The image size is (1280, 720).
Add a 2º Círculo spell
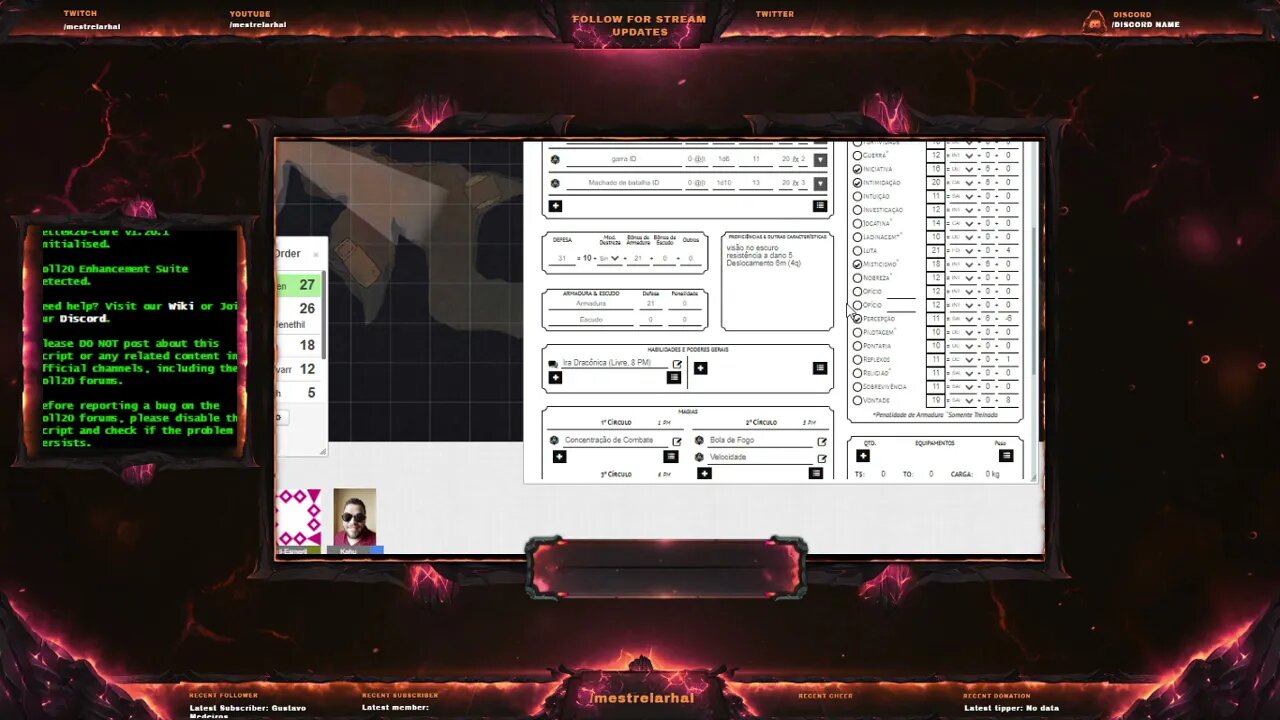coord(704,473)
